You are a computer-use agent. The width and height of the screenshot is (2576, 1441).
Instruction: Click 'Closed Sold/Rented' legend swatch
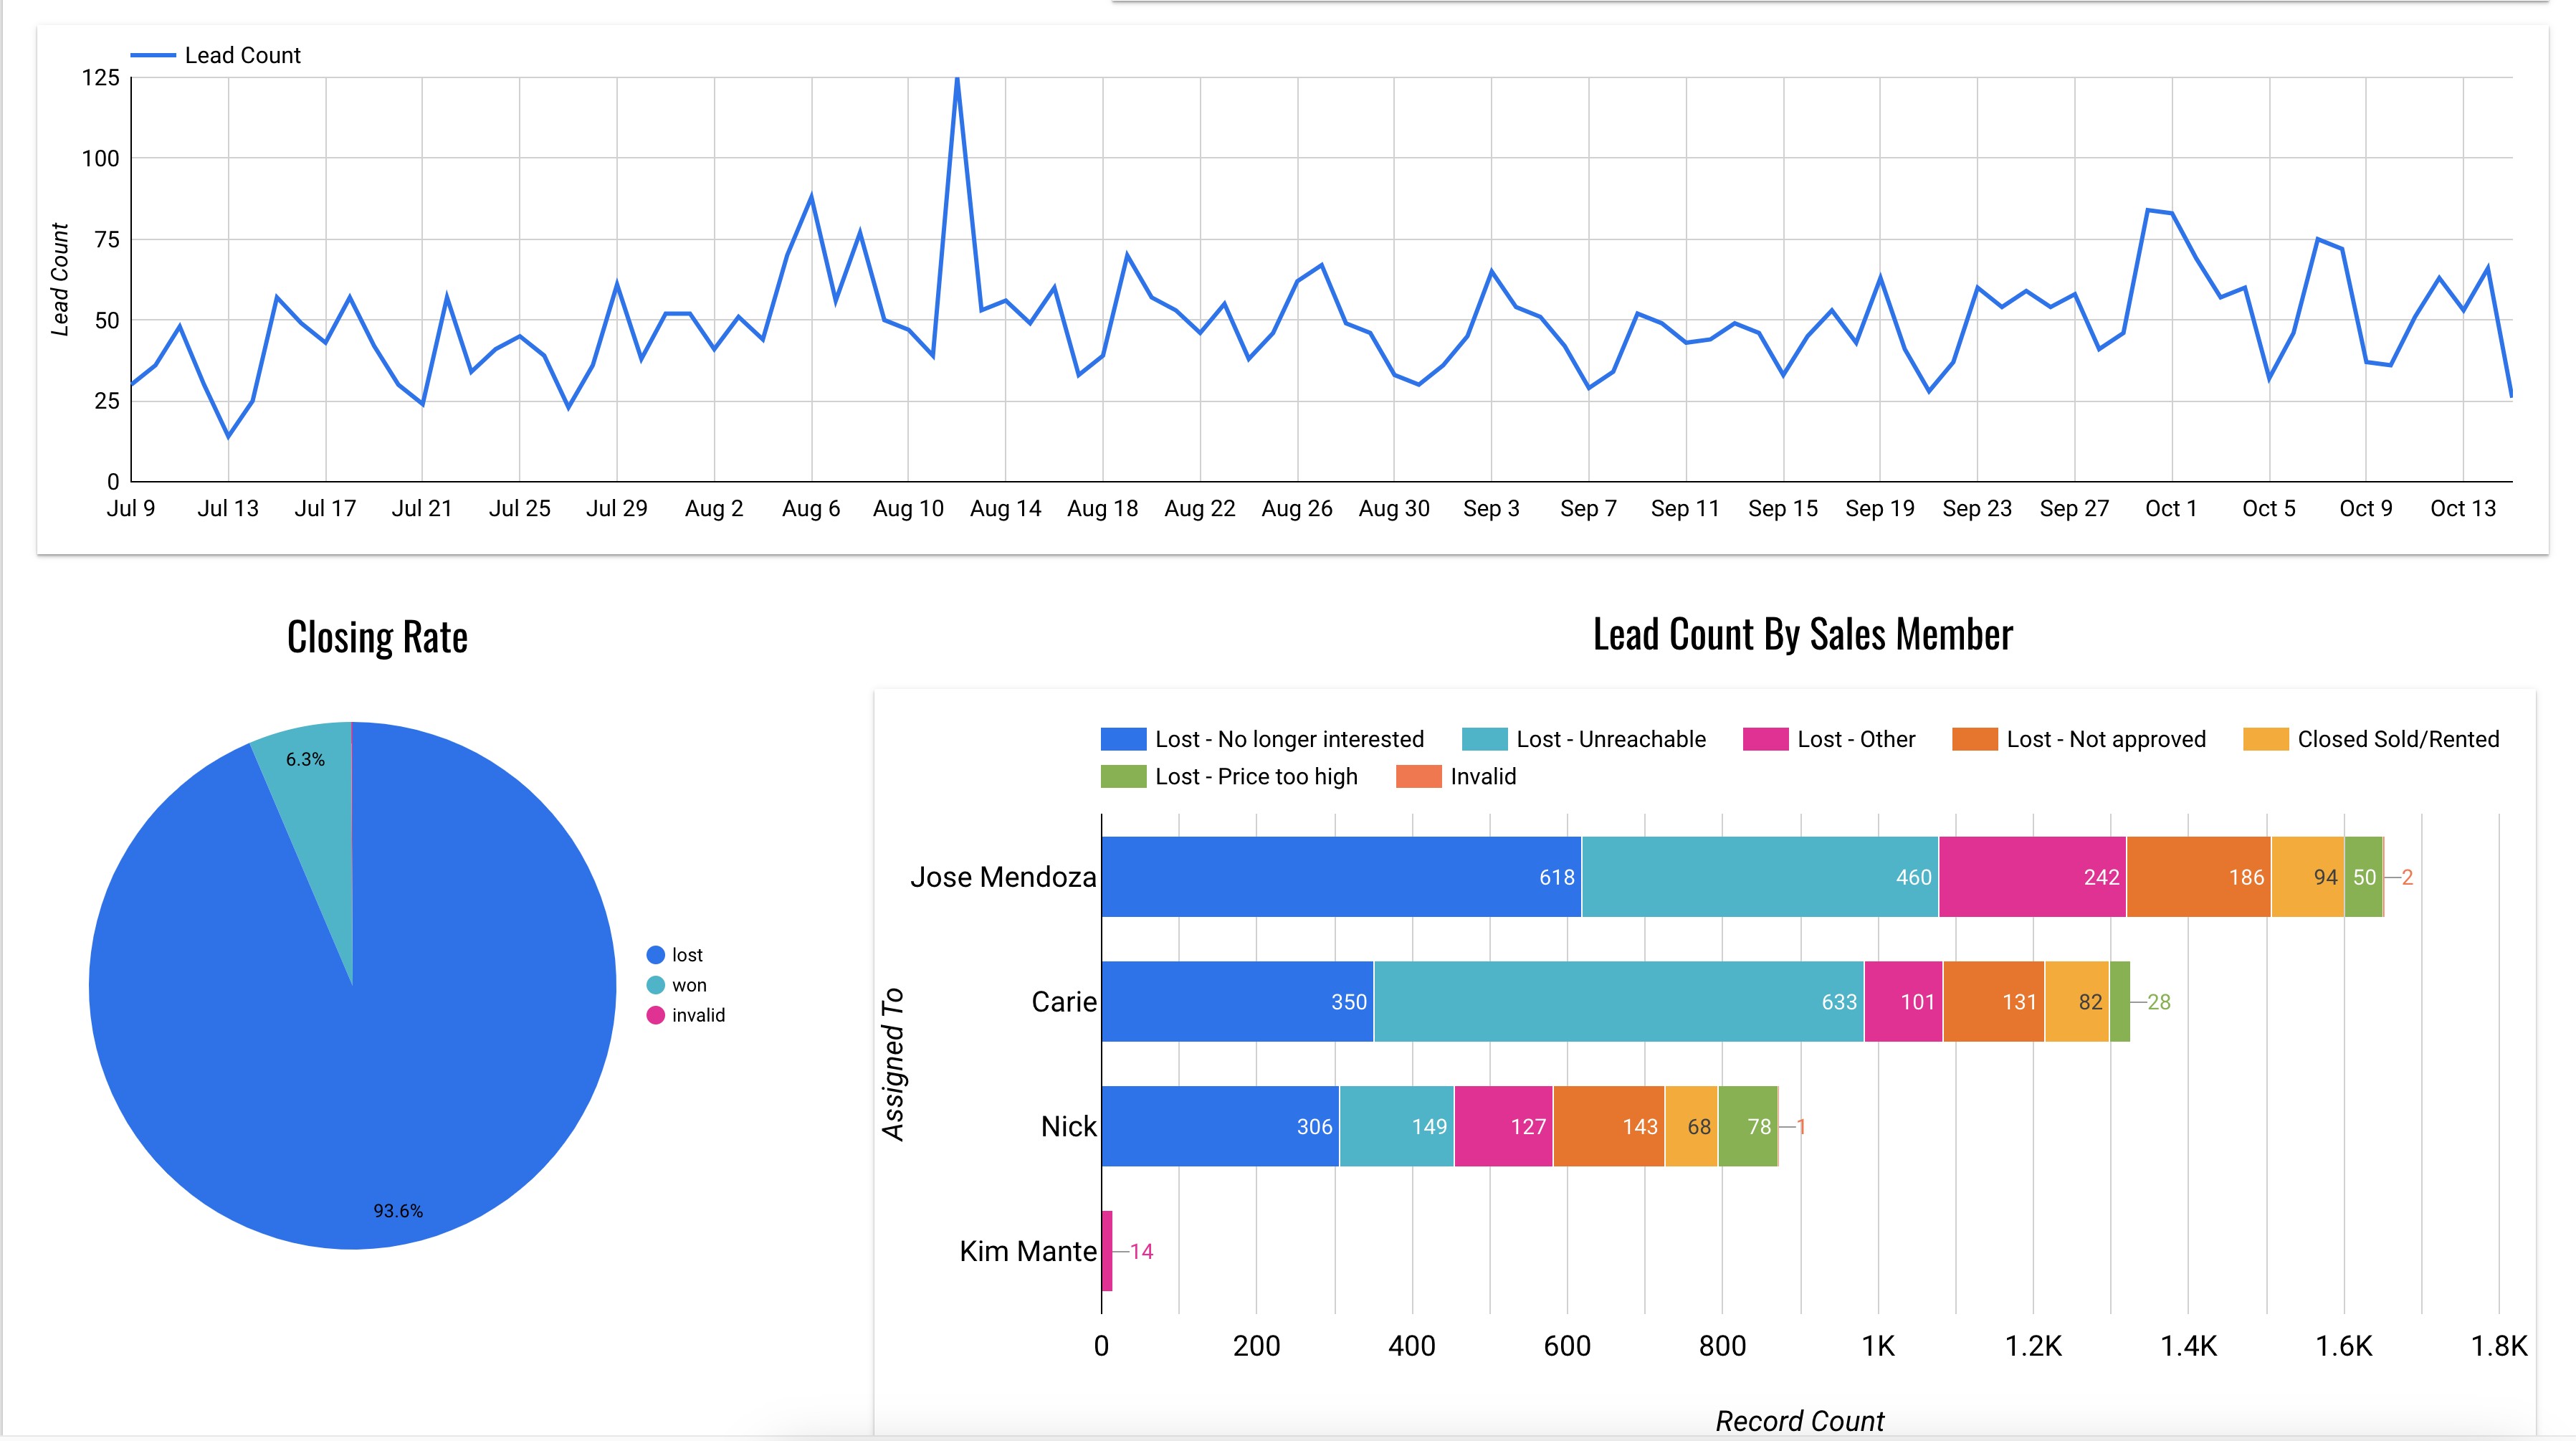(x=2265, y=739)
